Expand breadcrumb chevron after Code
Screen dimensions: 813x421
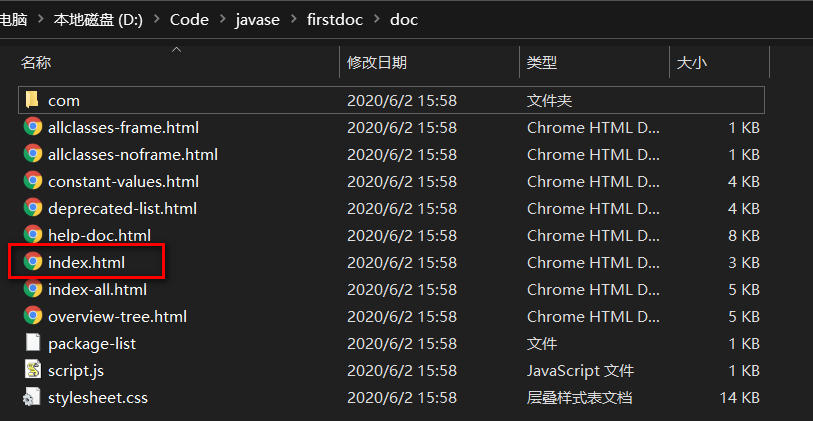(222, 20)
